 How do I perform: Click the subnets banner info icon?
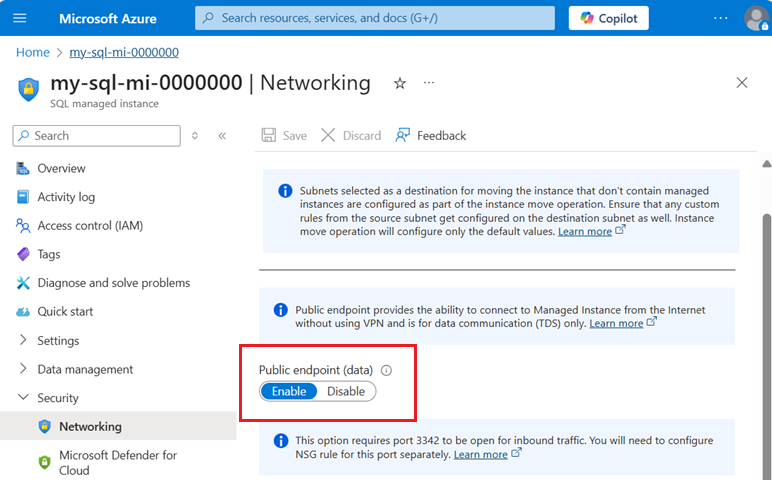click(x=285, y=191)
